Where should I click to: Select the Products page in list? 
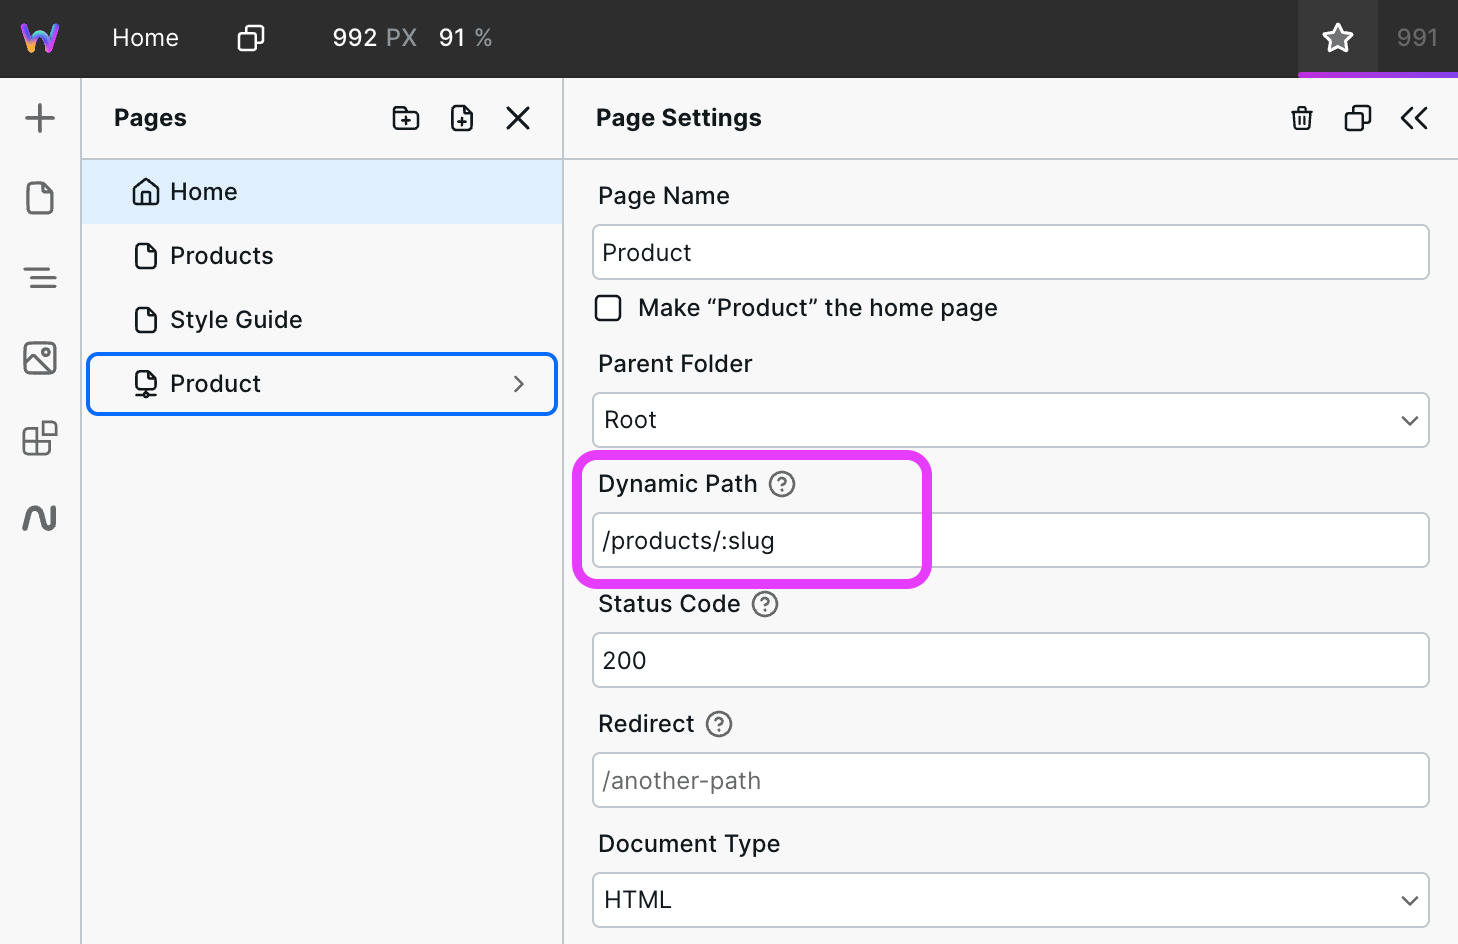tap(221, 256)
